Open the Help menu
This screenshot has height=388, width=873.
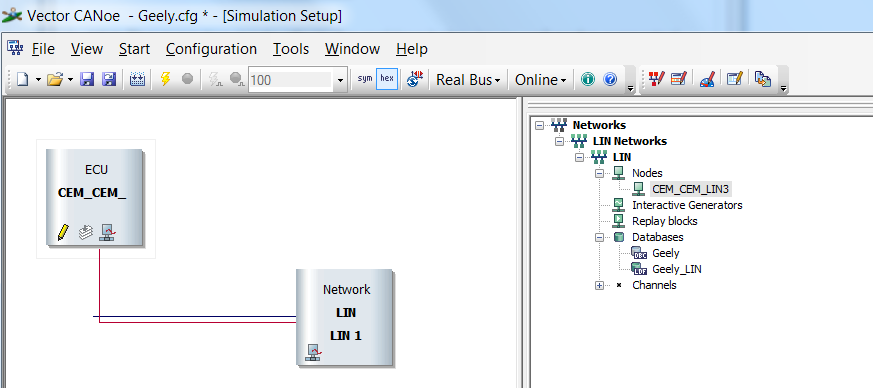pos(412,49)
